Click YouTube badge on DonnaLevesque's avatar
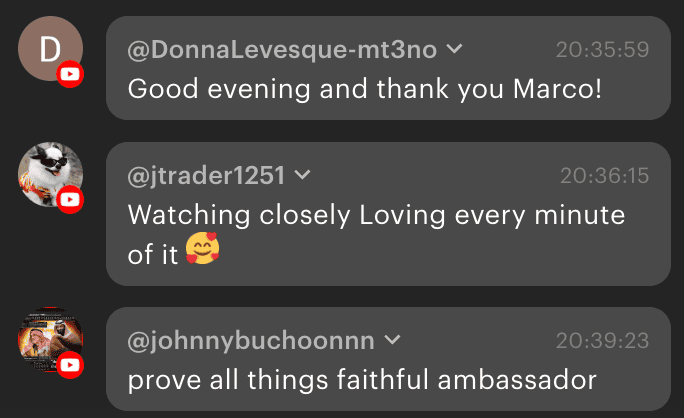684x418 pixels. (70, 75)
